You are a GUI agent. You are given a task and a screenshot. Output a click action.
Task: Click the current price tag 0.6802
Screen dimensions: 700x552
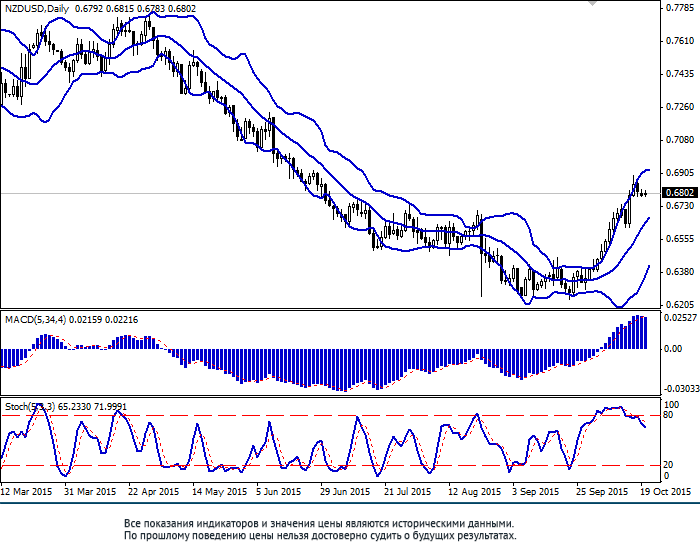click(x=679, y=193)
